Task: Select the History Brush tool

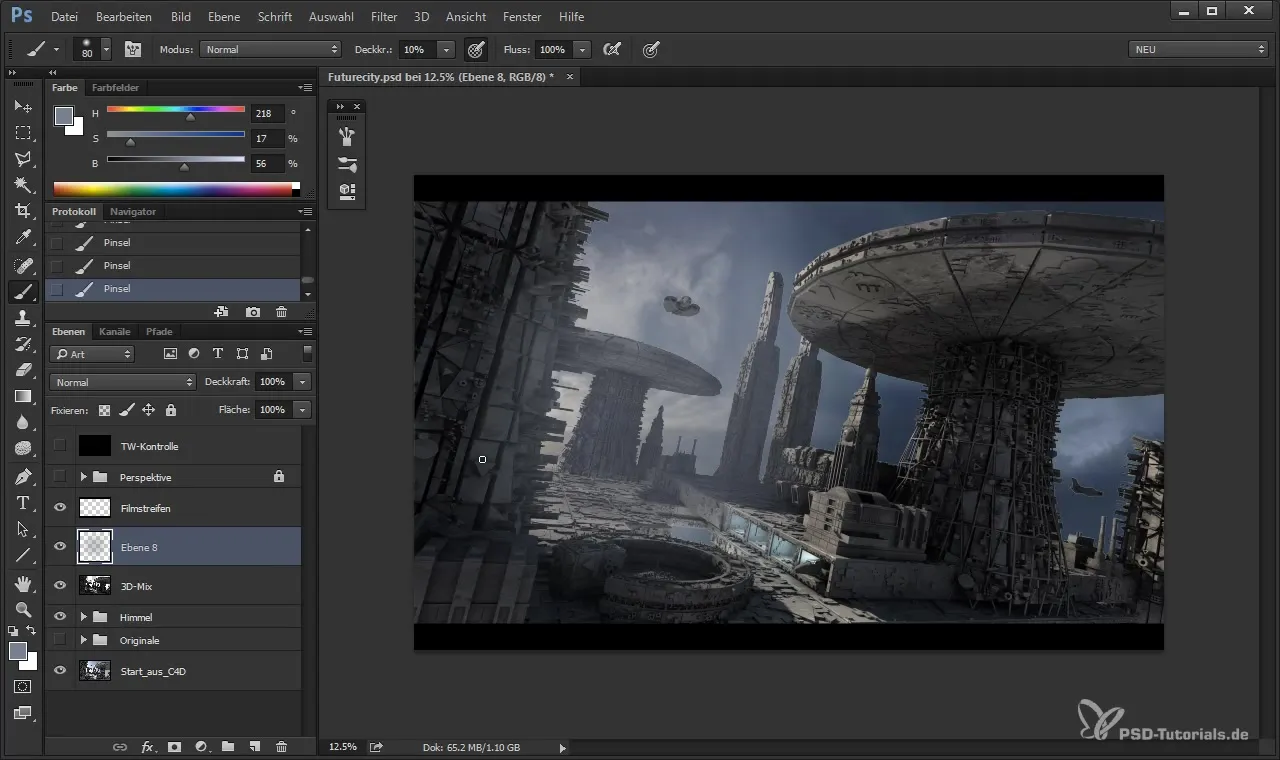Action: click(x=22, y=344)
